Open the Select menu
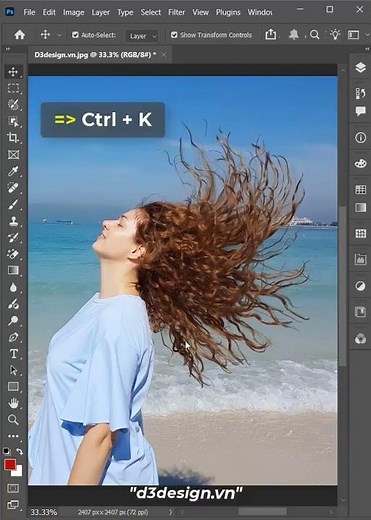This screenshot has height=520, width=371. click(151, 12)
